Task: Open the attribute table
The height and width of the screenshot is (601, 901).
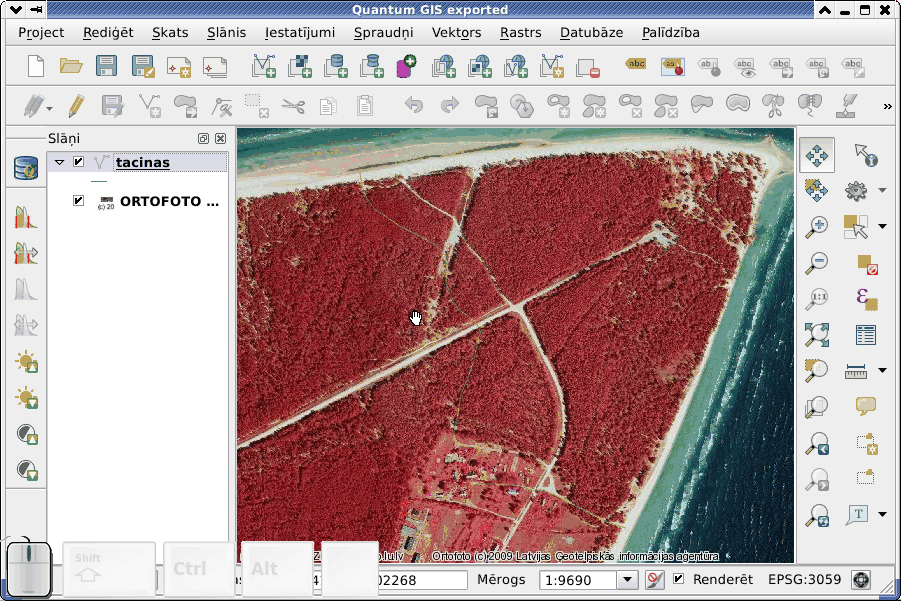Action: pos(865,335)
